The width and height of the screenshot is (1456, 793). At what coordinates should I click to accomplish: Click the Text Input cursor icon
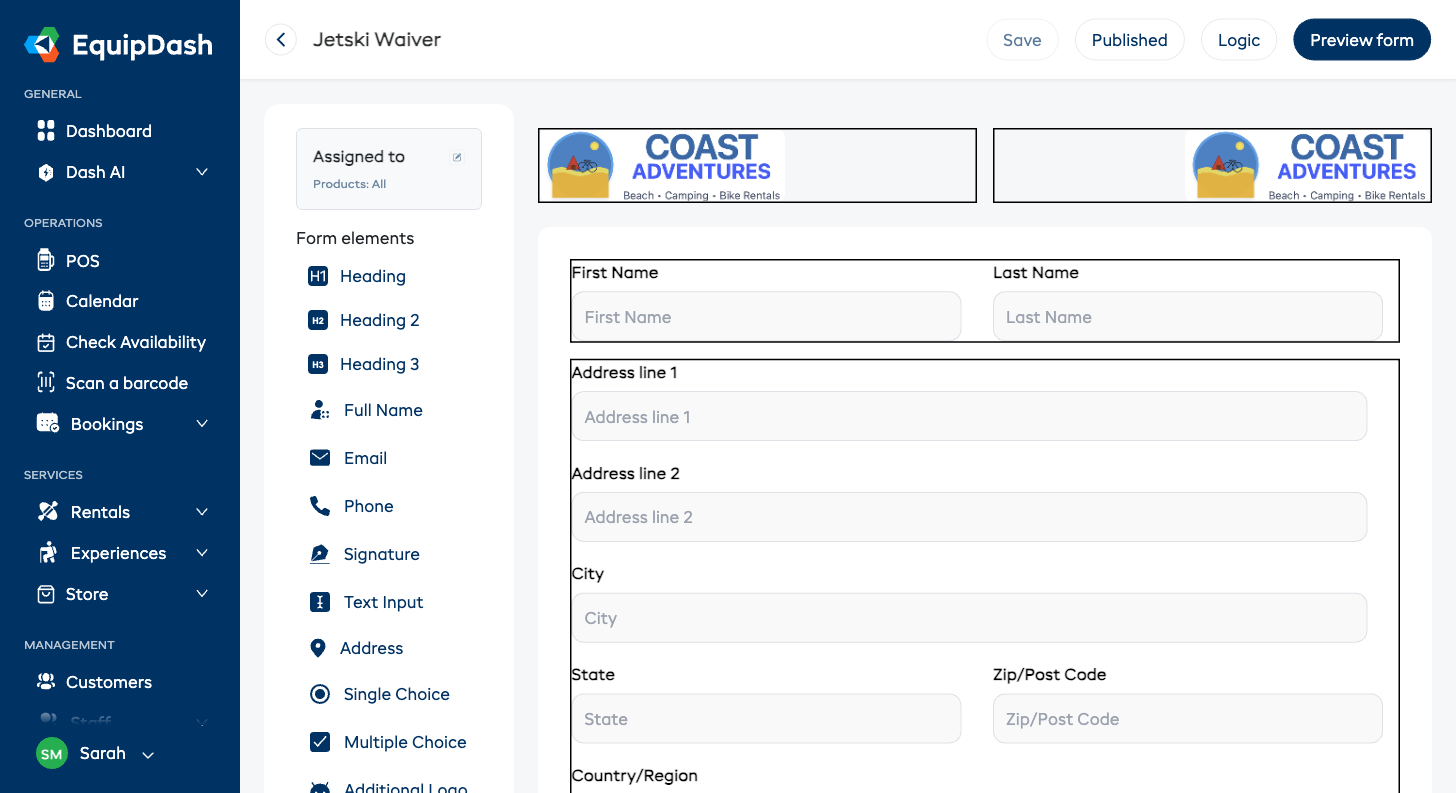(320, 602)
